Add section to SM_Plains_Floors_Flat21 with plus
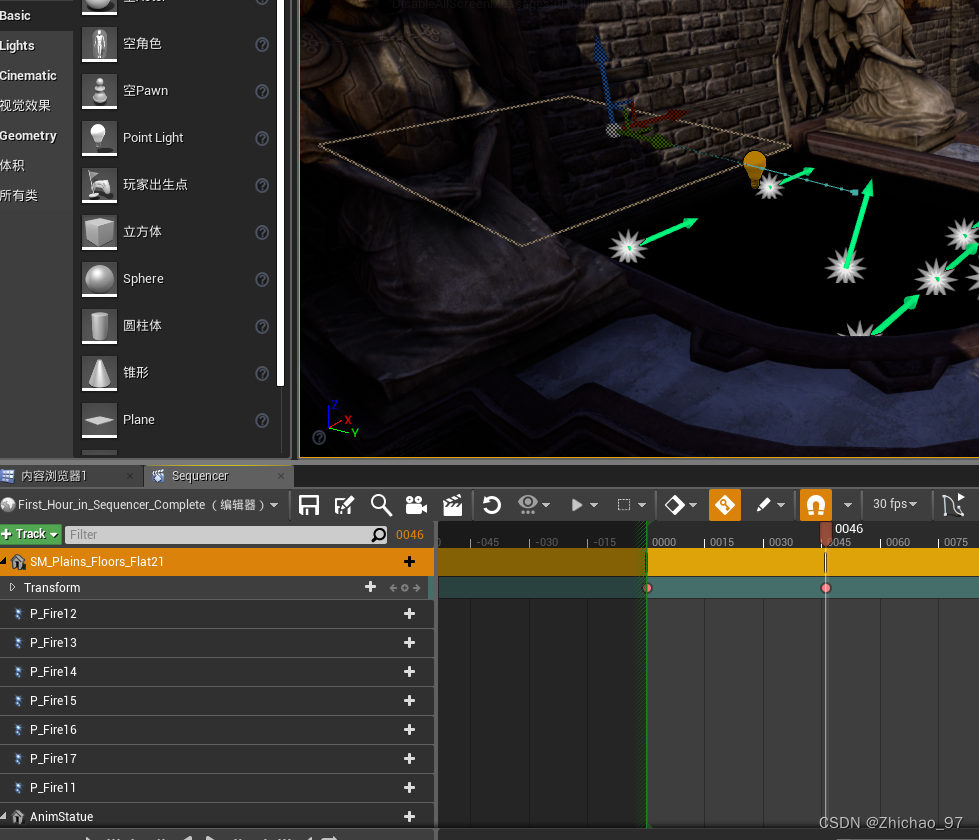 (x=410, y=561)
